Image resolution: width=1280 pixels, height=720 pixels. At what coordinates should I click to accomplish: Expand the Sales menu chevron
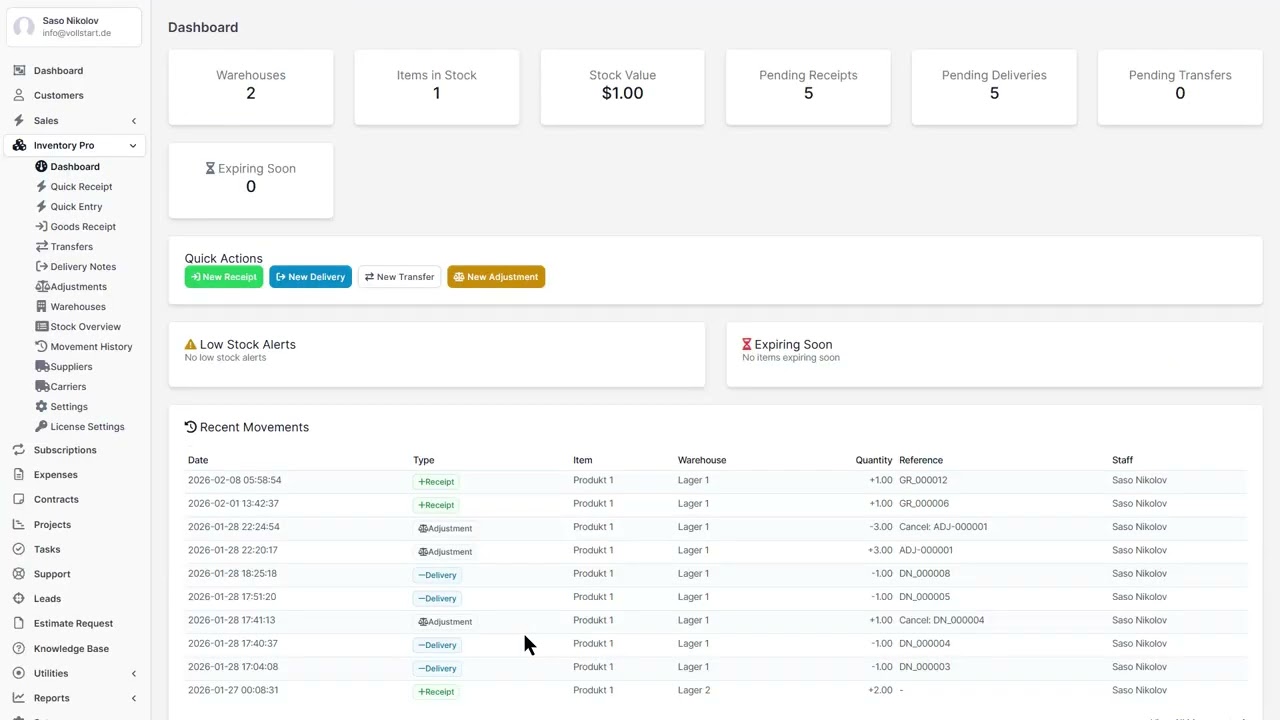click(134, 121)
